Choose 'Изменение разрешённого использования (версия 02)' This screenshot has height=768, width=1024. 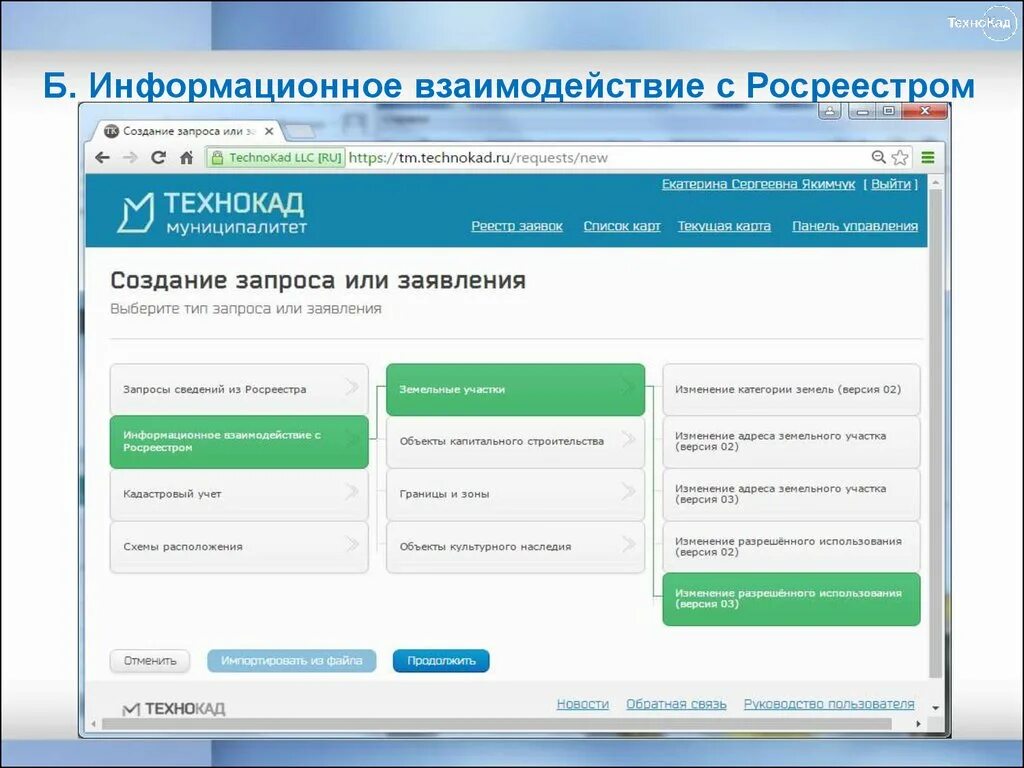792,547
